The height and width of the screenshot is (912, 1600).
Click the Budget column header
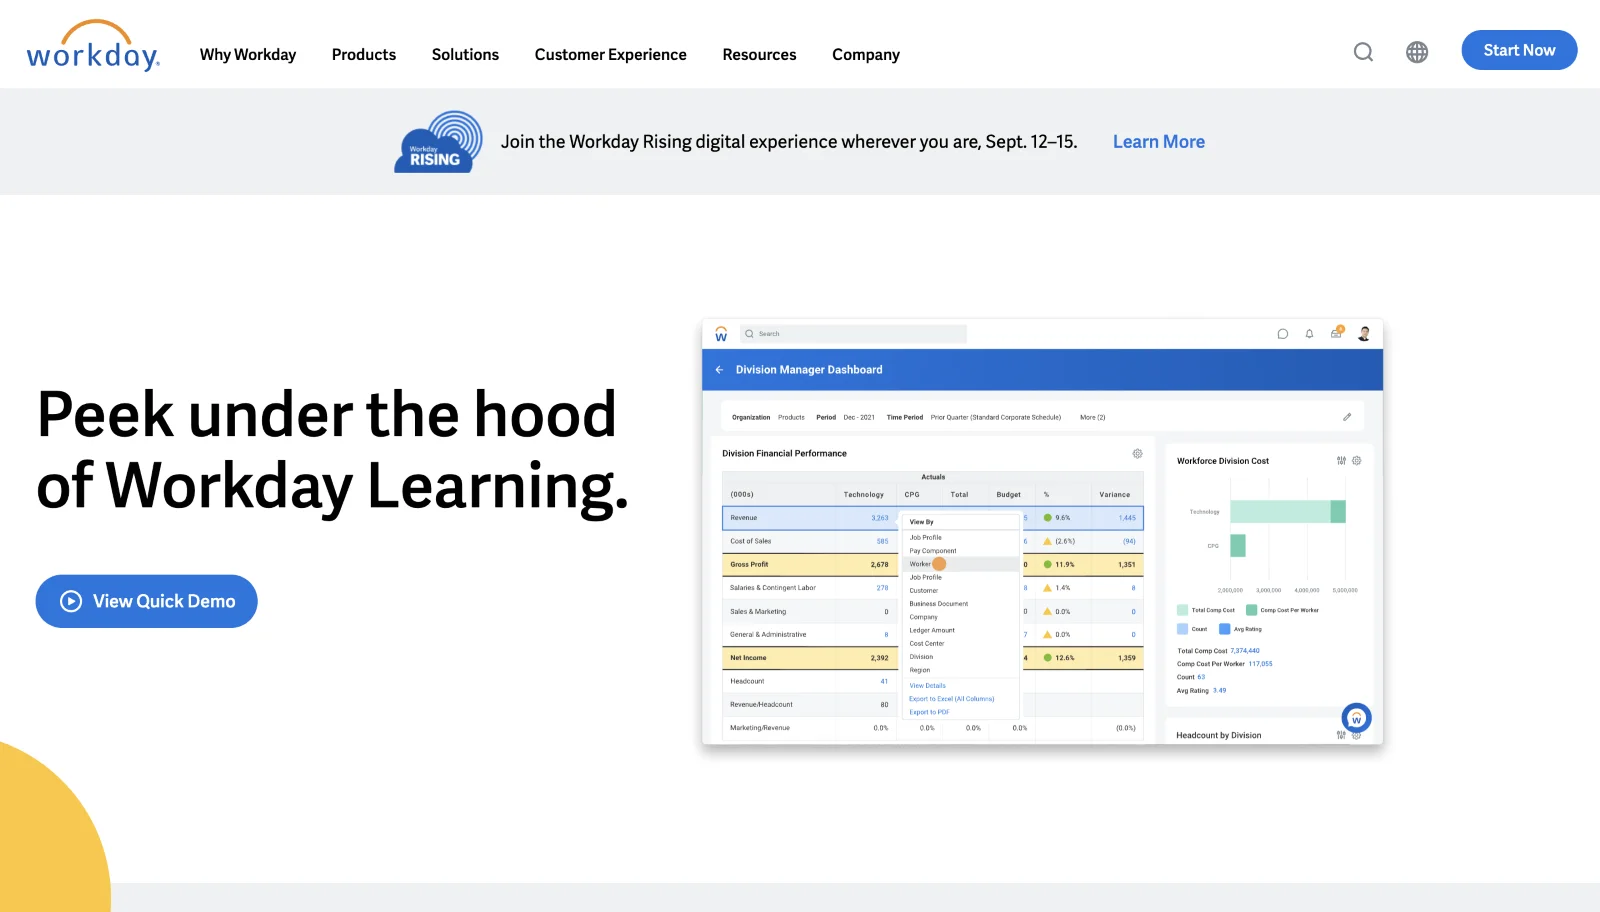(1008, 495)
